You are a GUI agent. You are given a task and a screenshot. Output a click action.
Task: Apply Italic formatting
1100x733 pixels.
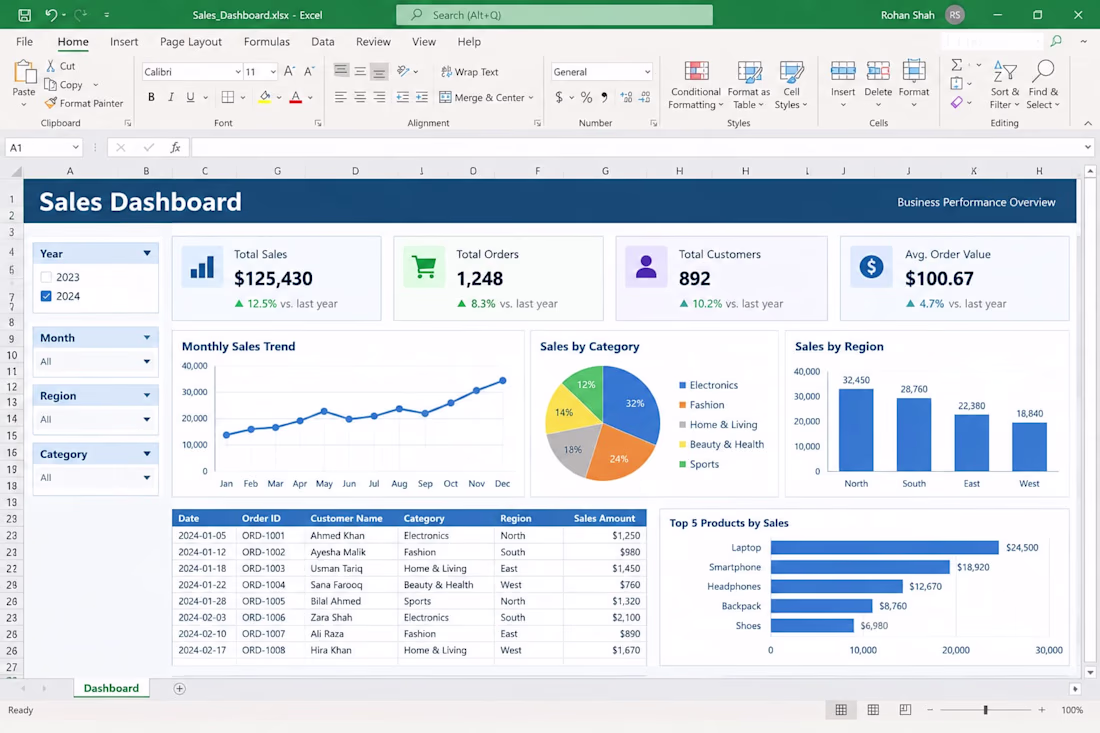170,97
